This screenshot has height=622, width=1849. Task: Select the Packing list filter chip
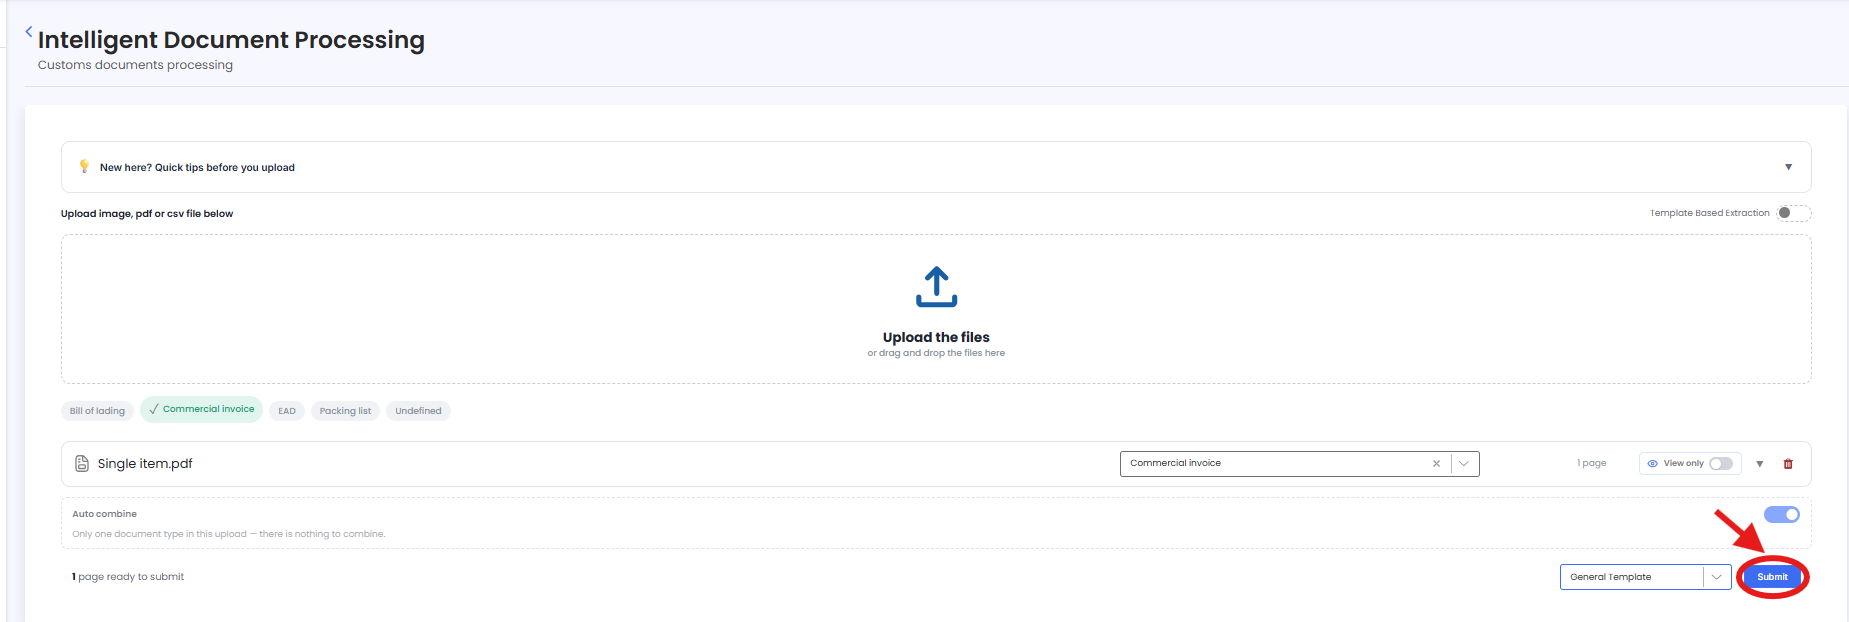click(345, 411)
